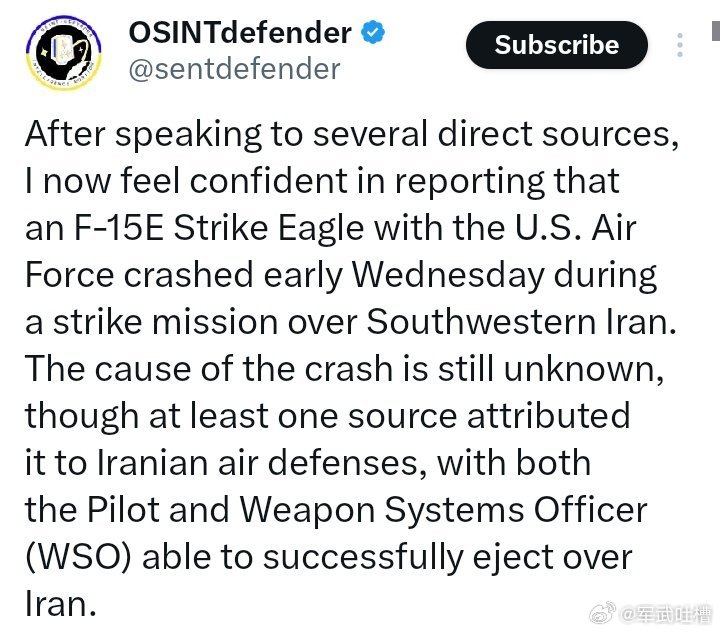Click "U.S. Air" in the post text

575,228
